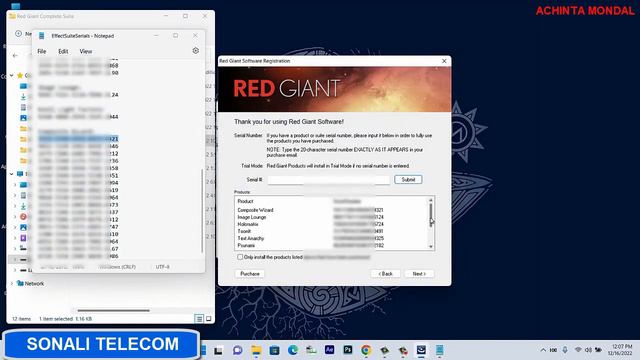The width and height of the screenshot is (640, 360).
Task: Open volume speaker tray icon
Action: pos(588,350)
